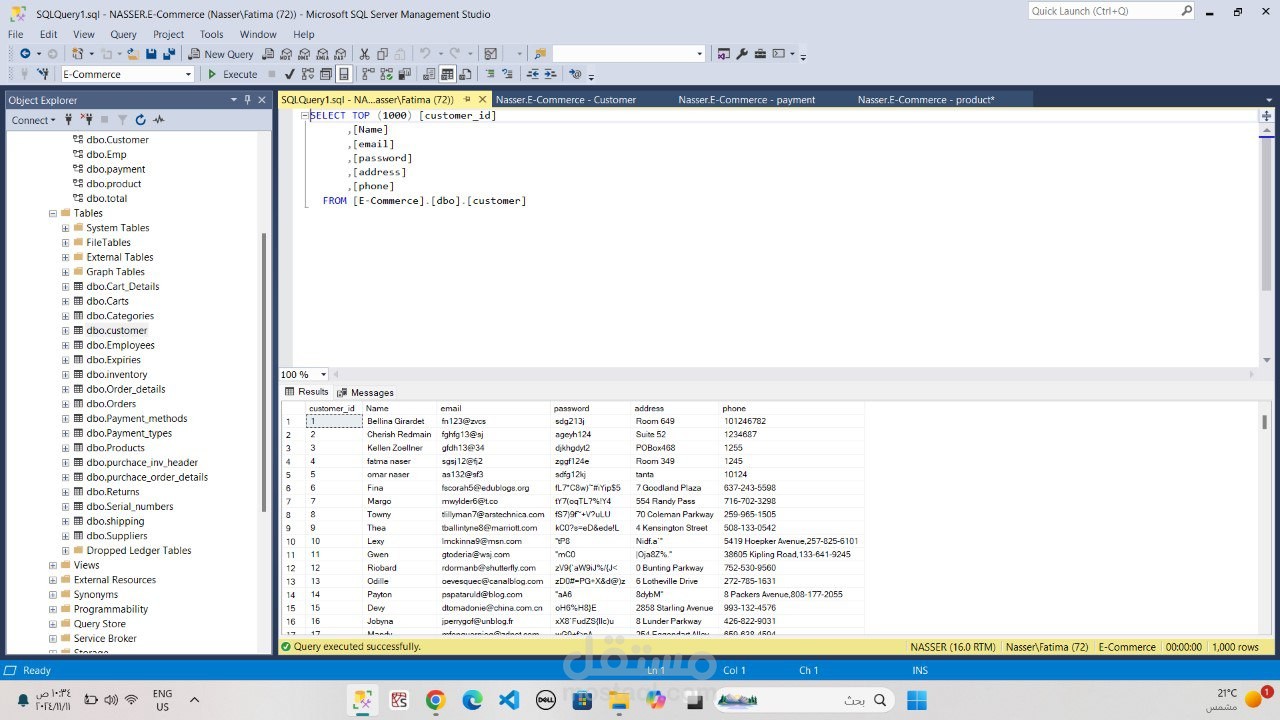Select the dbo.customer table in tree
The image size is (1280, 720).
(x=116, y=330)
